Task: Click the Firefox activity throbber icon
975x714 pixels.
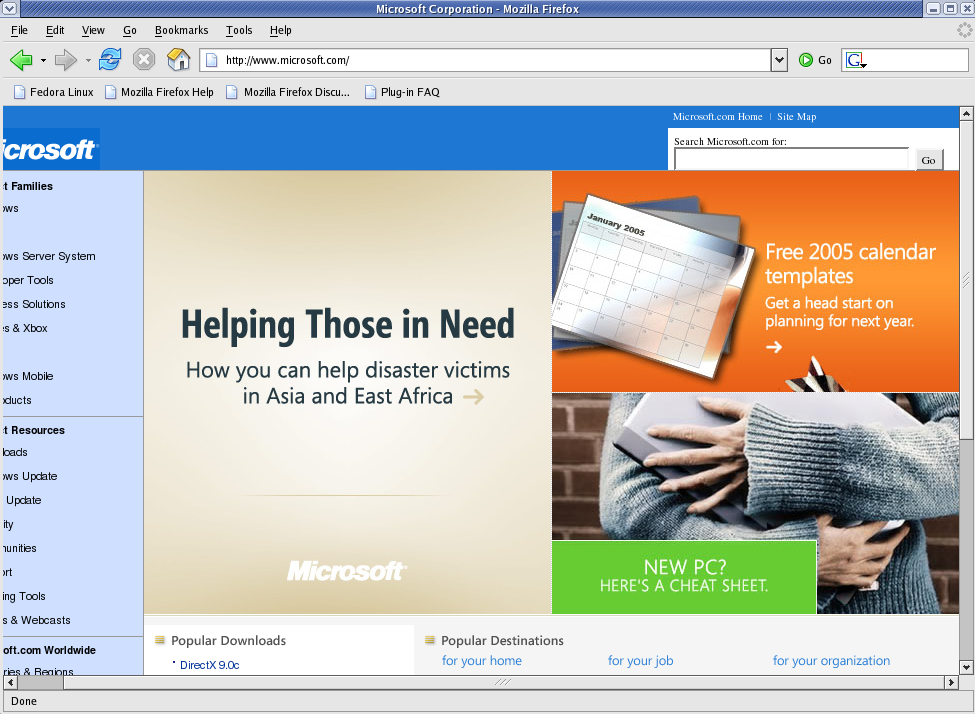Action: [x=964, y=30]
